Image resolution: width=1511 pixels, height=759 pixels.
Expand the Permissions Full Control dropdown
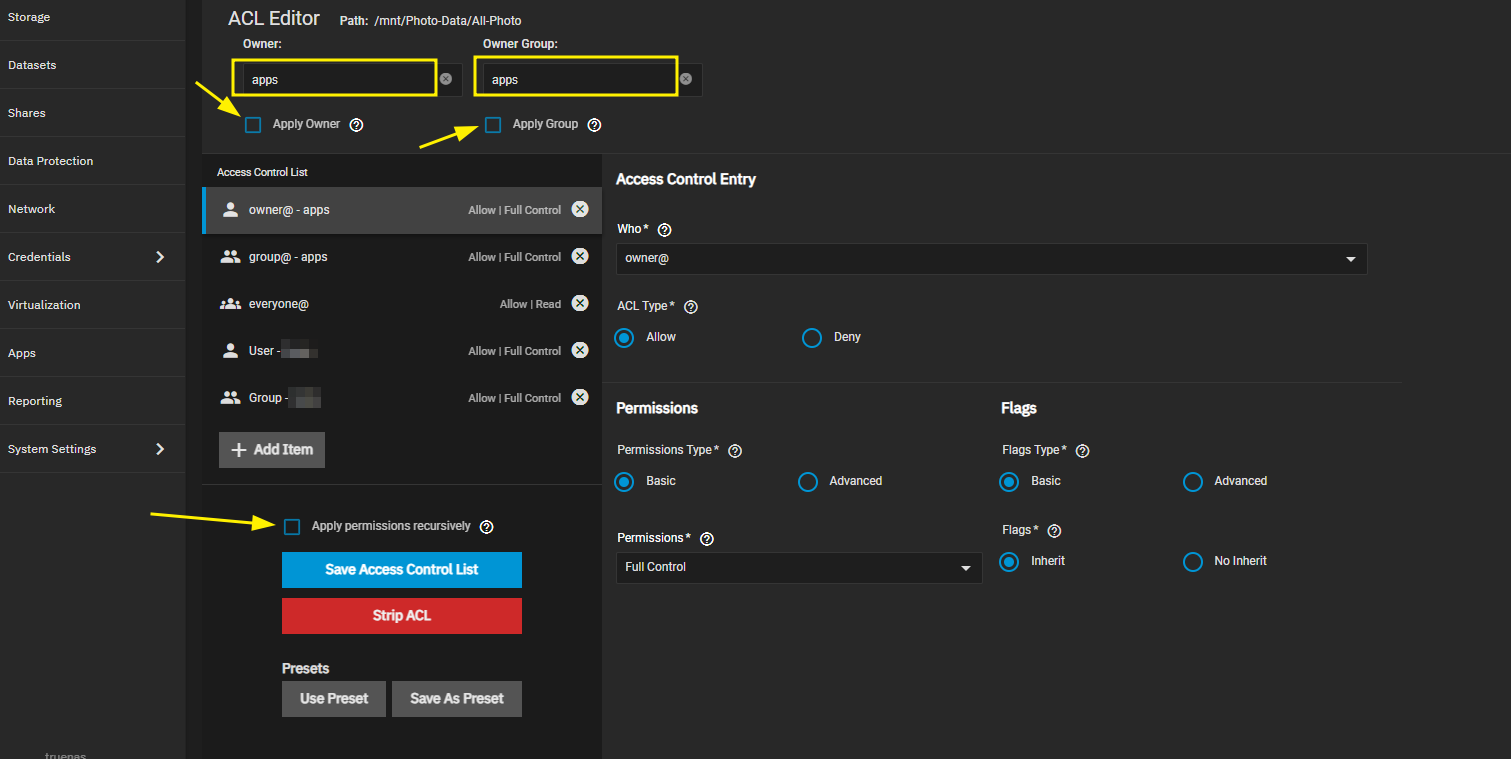pos(798,568)
